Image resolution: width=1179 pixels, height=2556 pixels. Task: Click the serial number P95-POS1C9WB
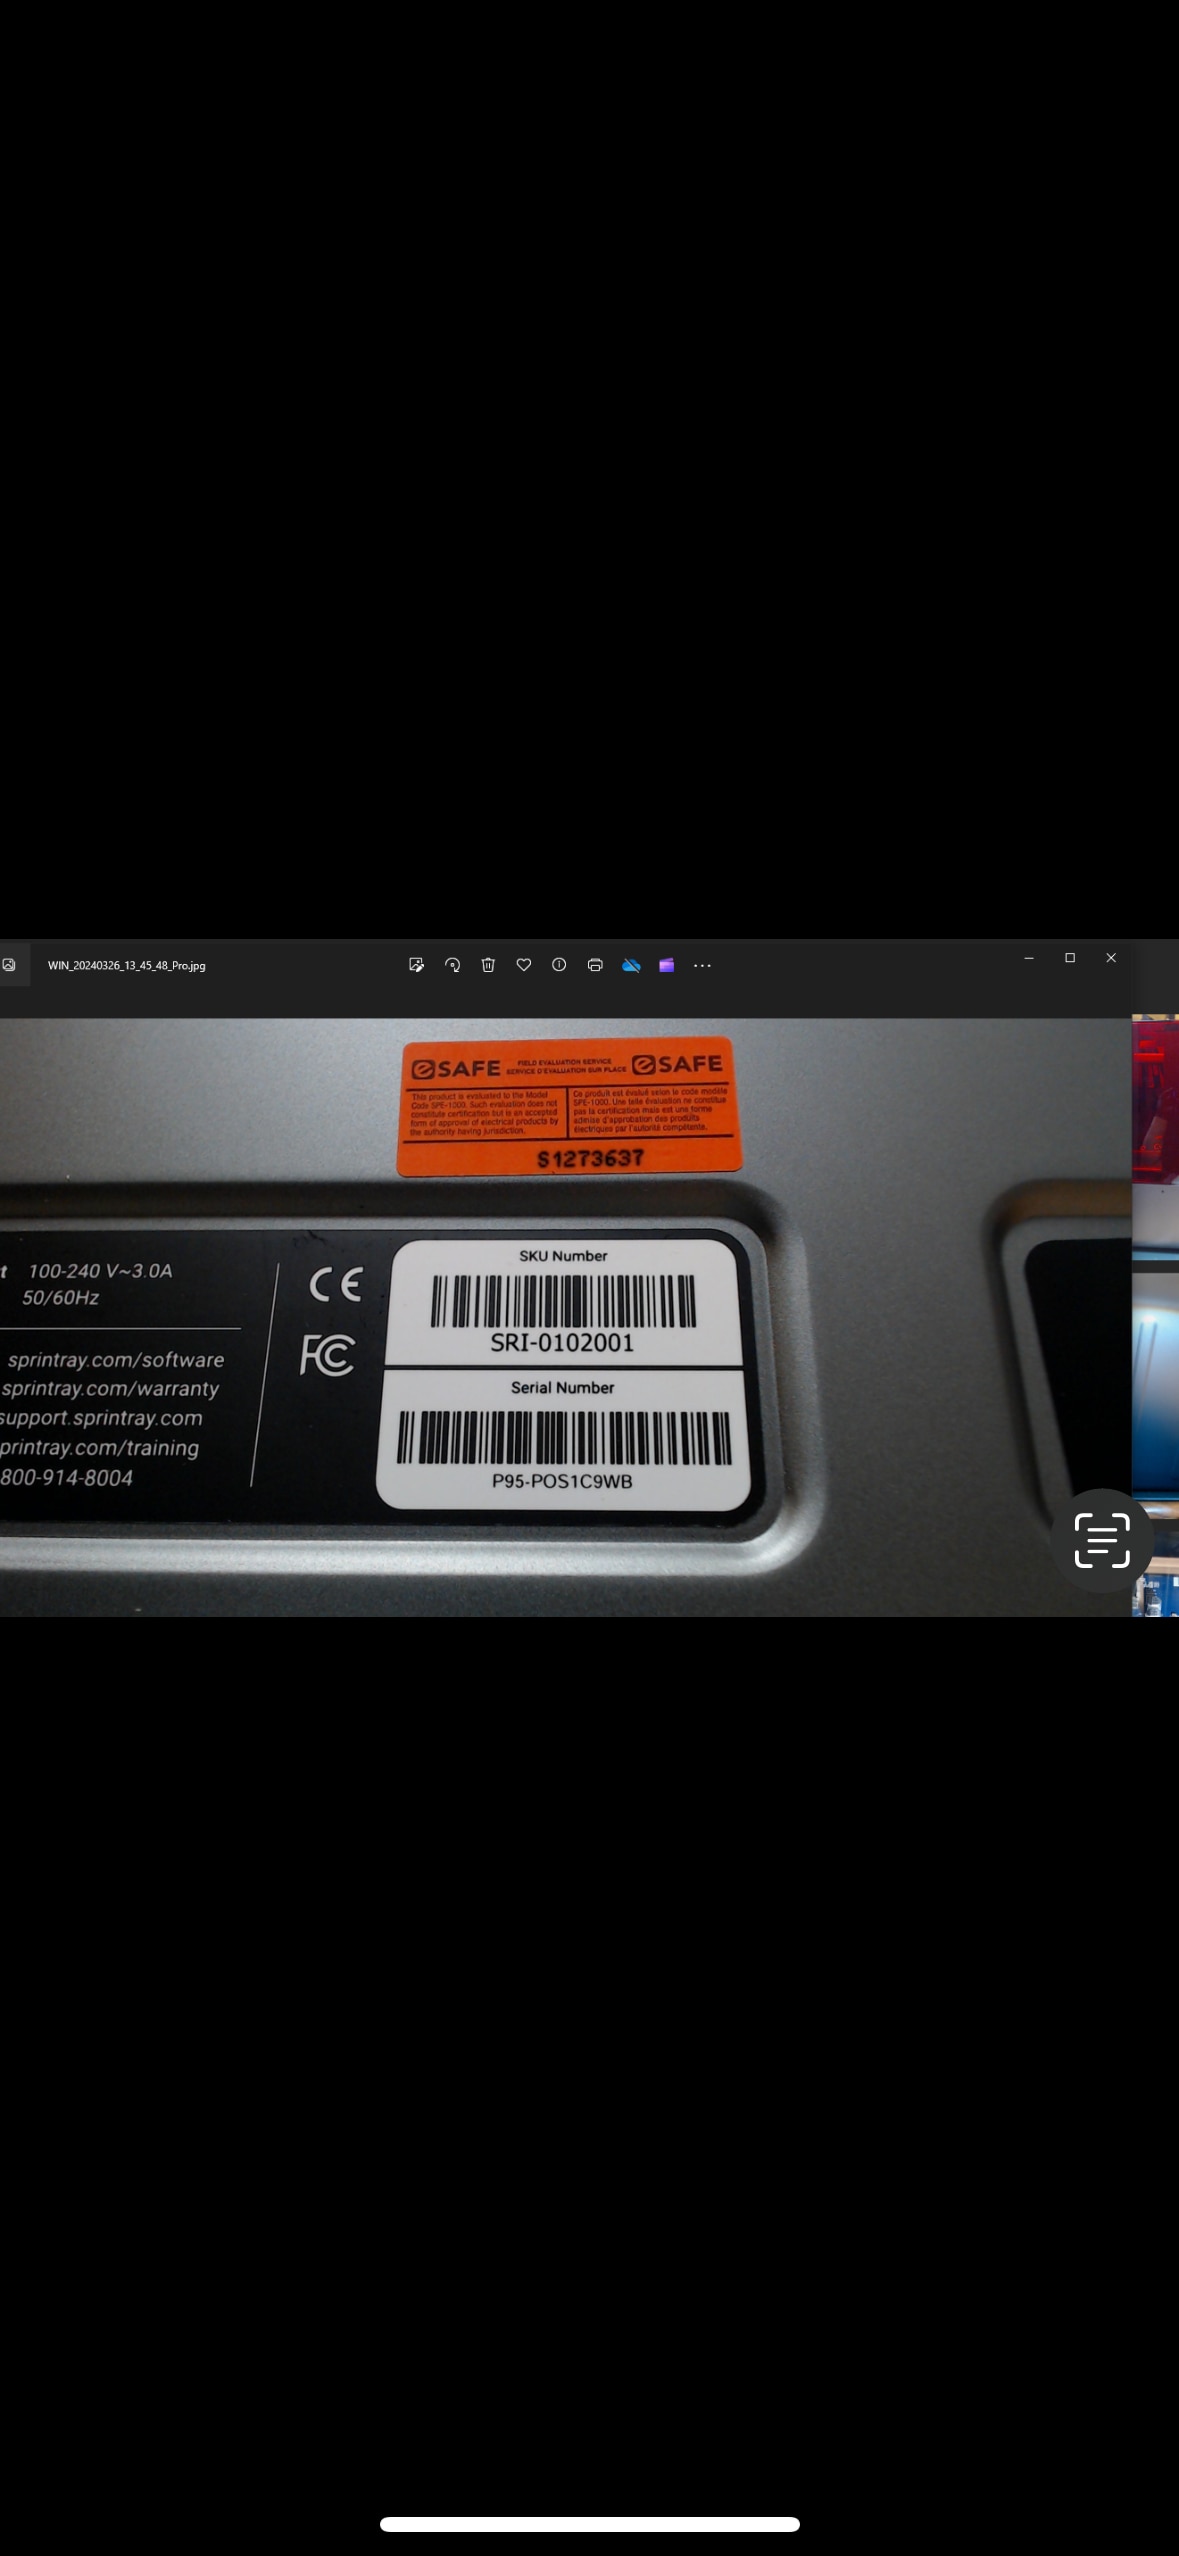[562, 1481]
